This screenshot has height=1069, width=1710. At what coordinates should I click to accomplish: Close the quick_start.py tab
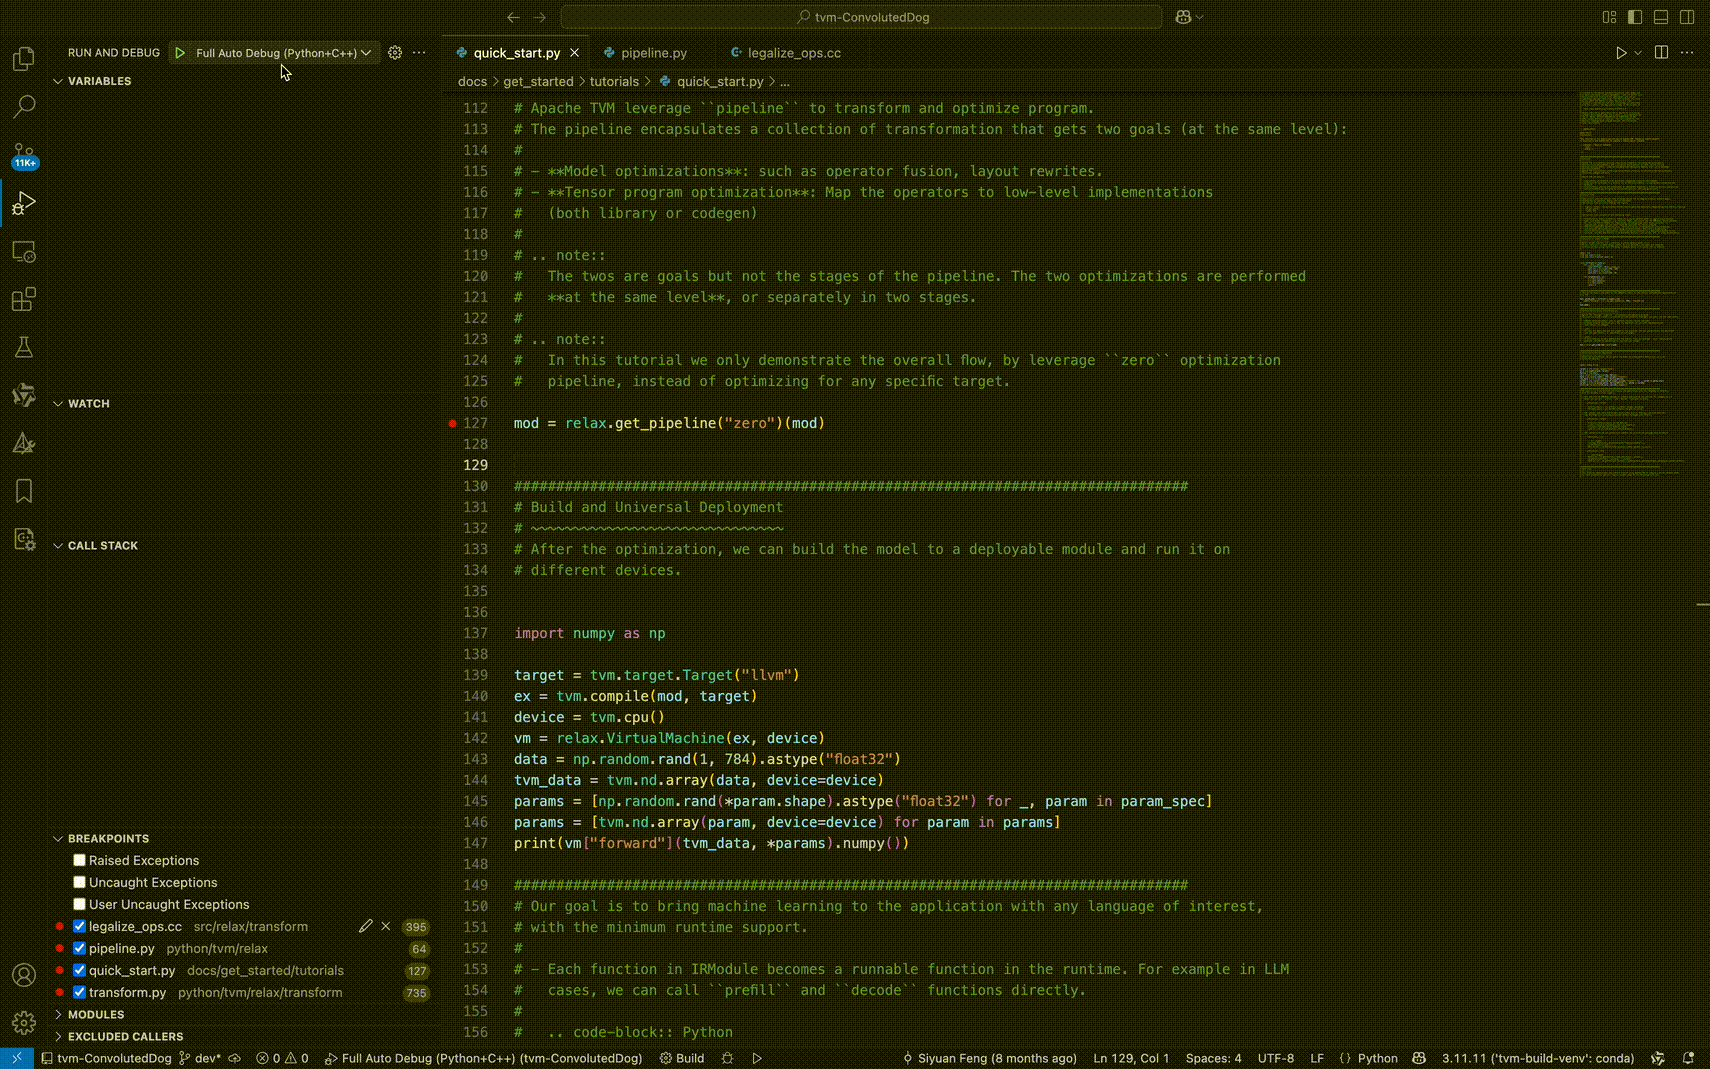tap(574, 53)
